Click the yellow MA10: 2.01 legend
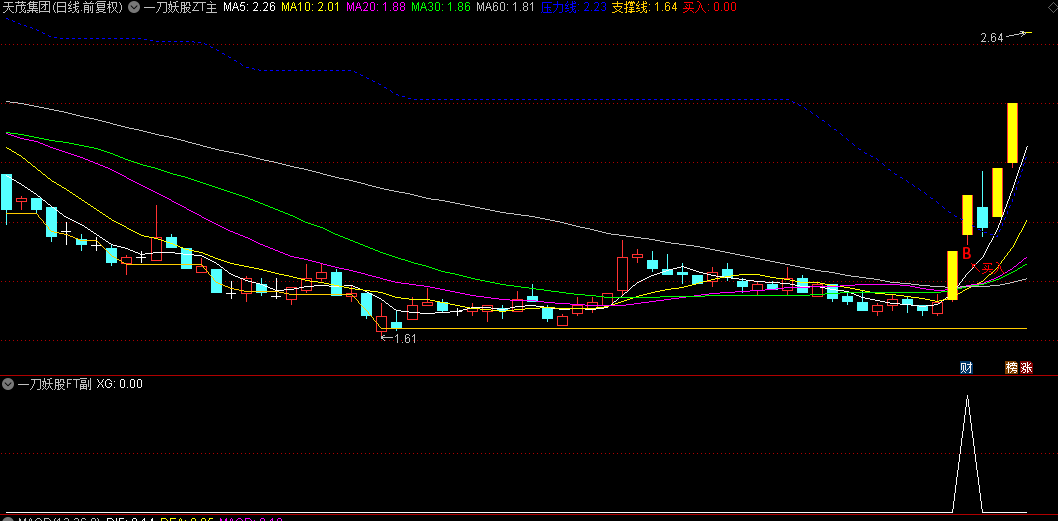This screenshot has width=1058, height=521. 310,7
